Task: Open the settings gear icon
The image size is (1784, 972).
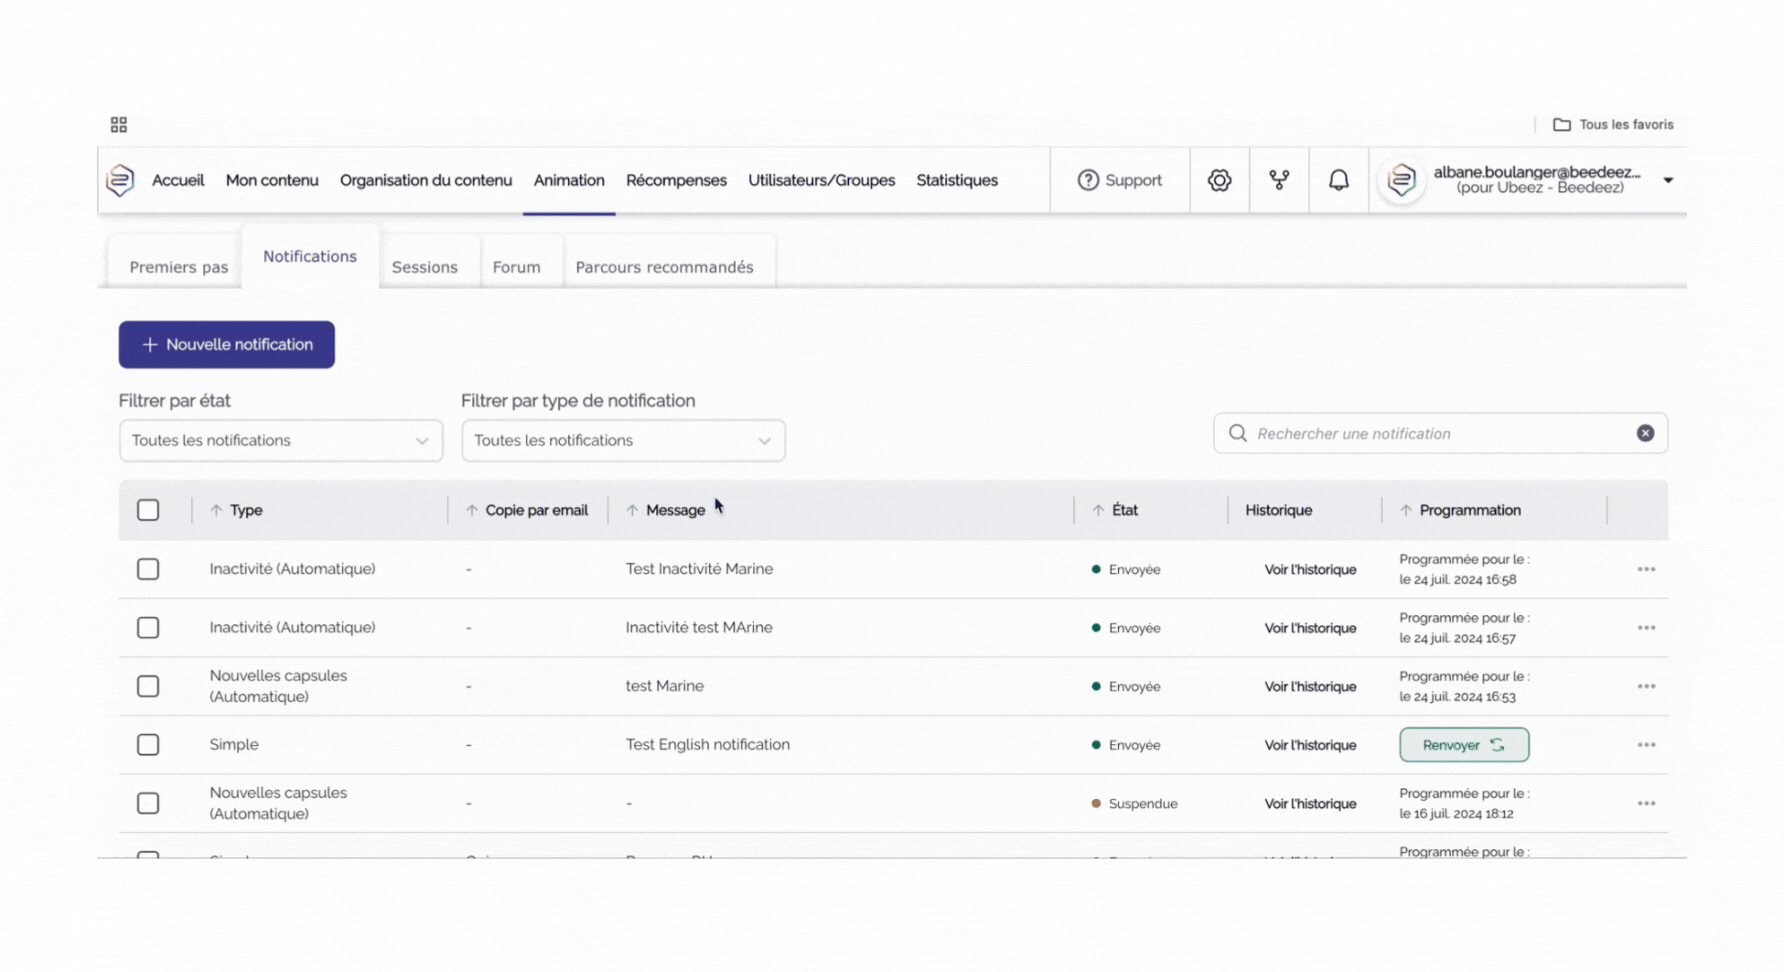Action: tap(1219, 180)
